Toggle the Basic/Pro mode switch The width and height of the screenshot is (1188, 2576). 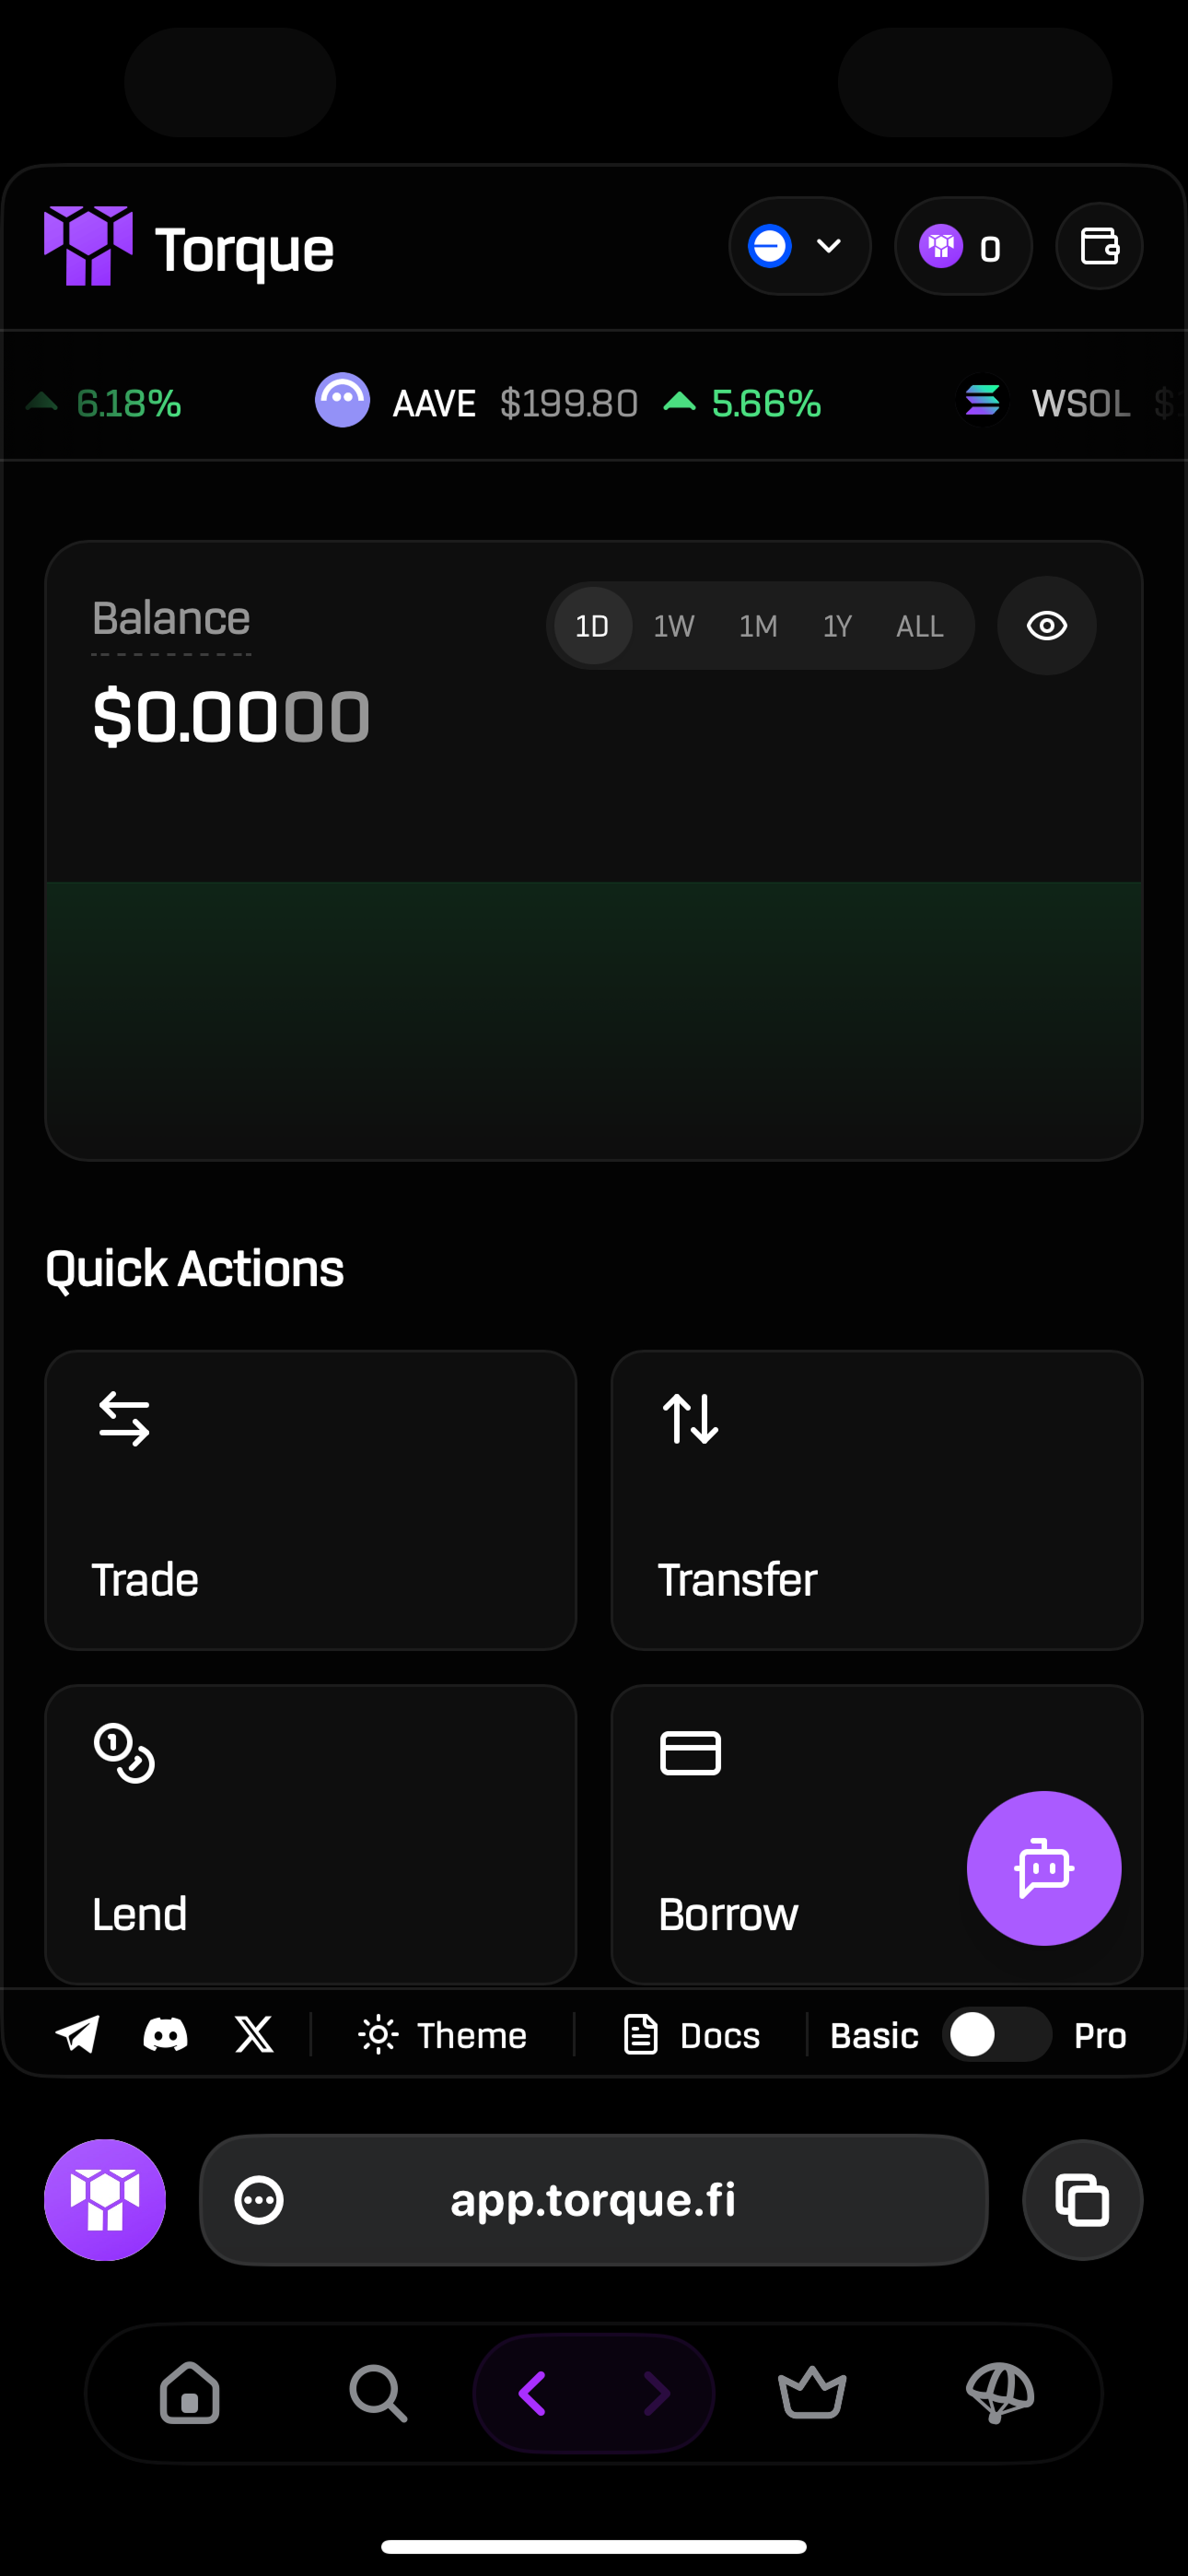click(995, 2034)
